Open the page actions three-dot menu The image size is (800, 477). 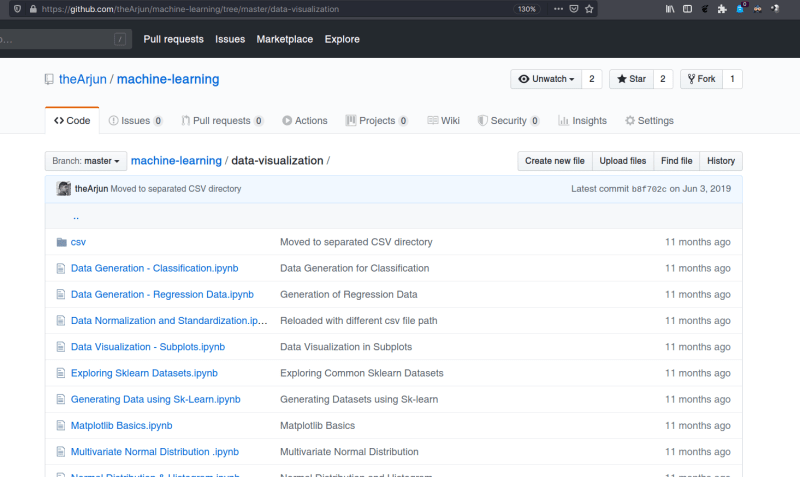(x=558, y=9)
